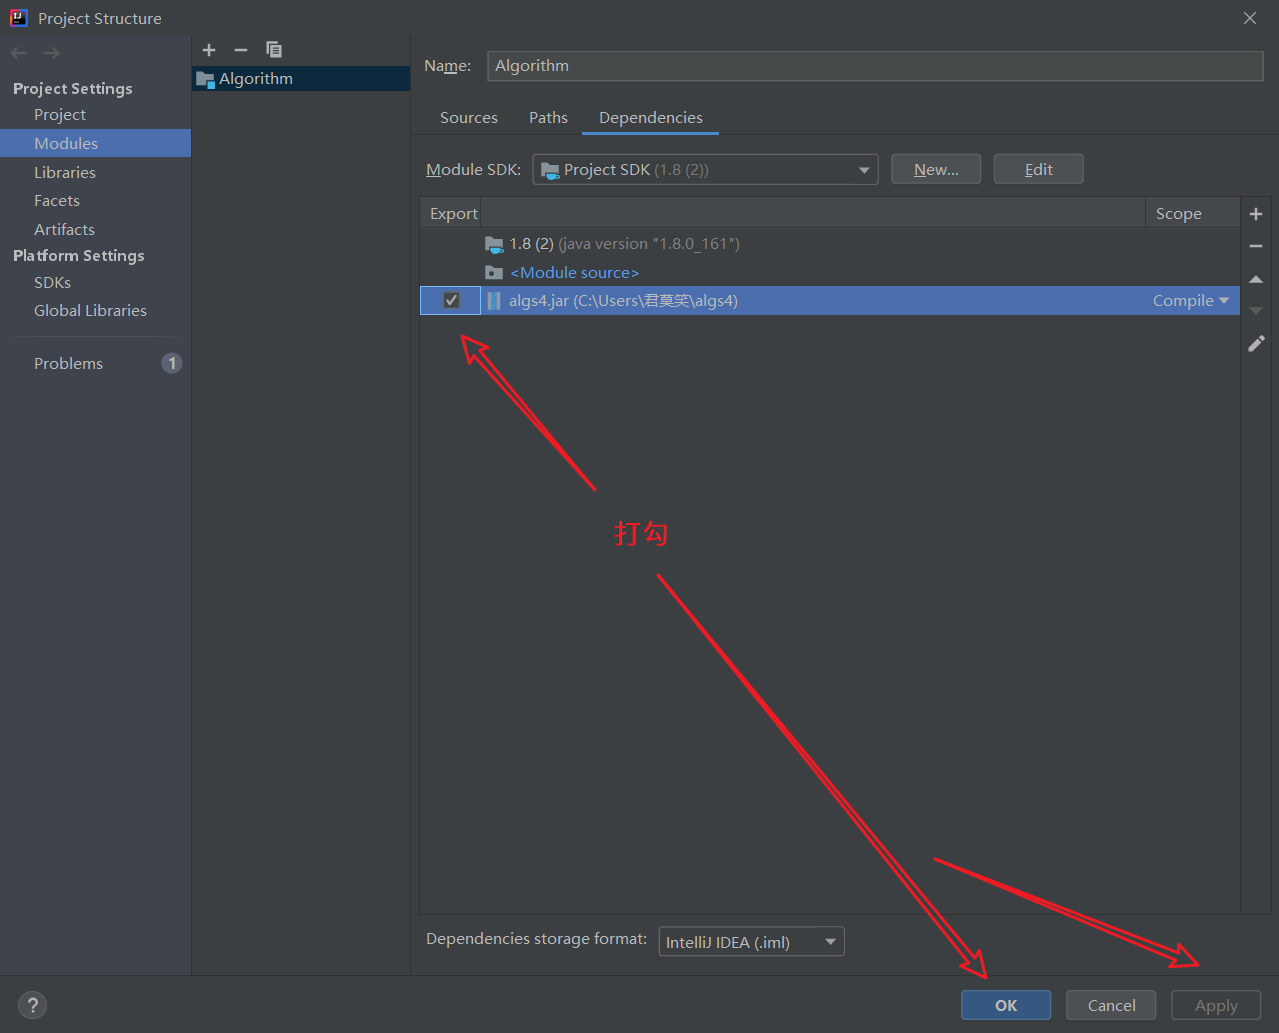Close the Project Structure dialog

(1249, 18)
